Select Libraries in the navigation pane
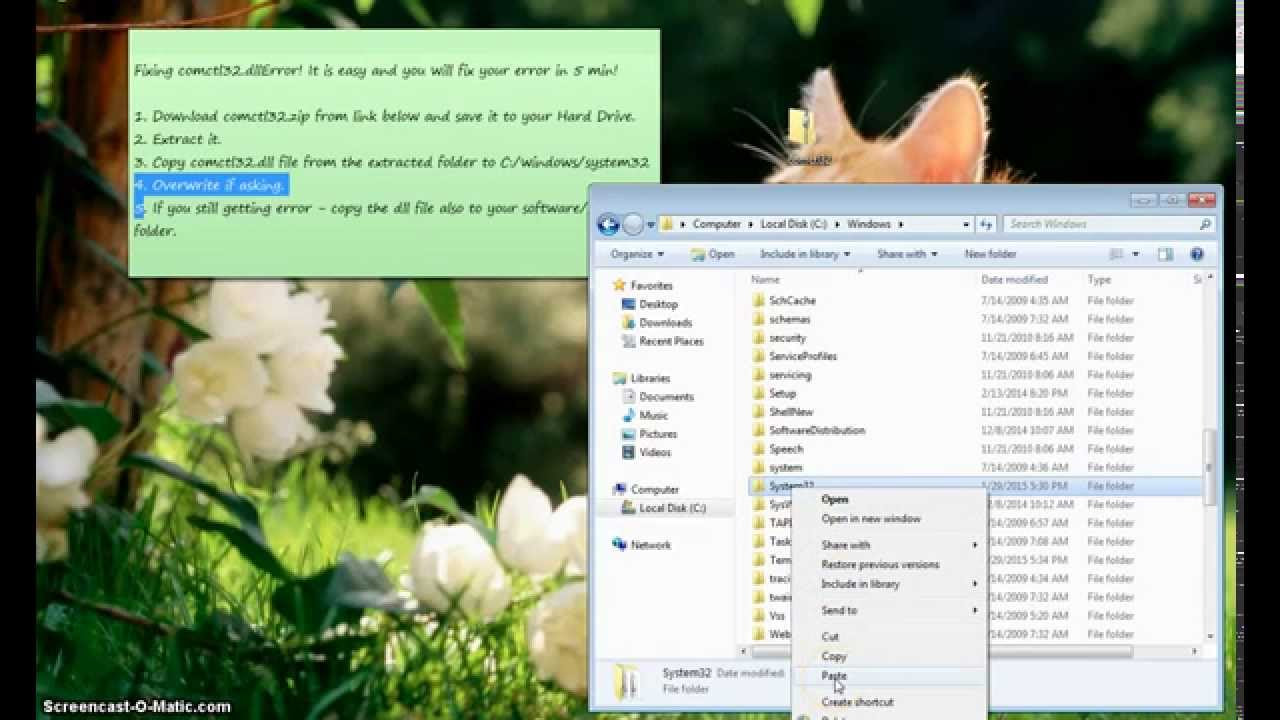 (650, 378)
